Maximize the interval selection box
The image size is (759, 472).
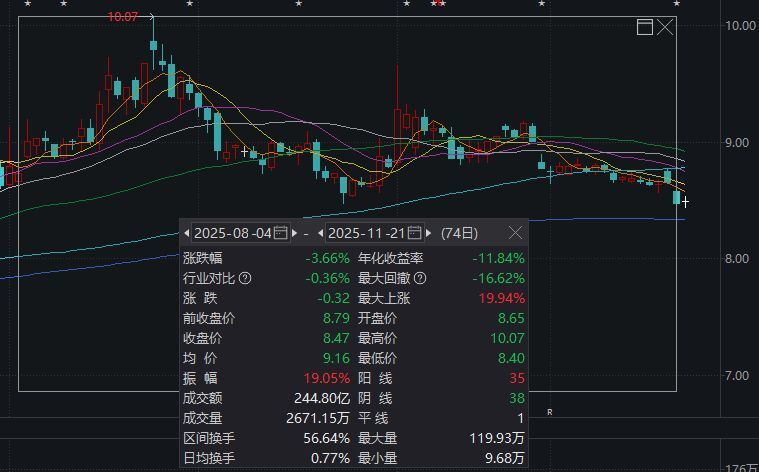point(645,27)
